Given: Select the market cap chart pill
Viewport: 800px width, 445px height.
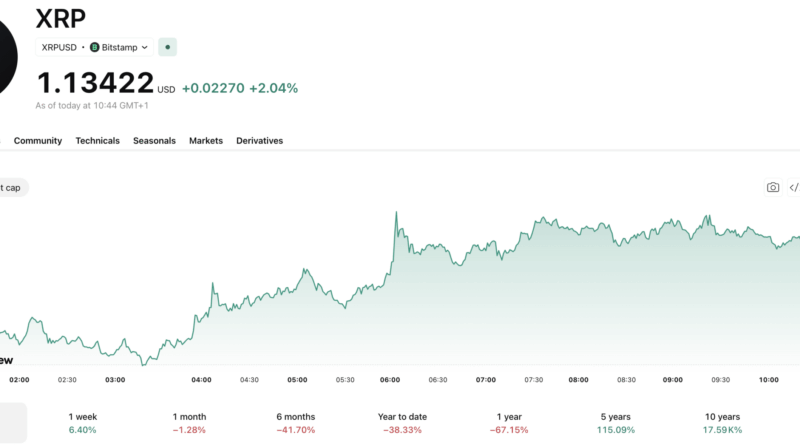Looking at the screenshot, I should pos(13,188).
